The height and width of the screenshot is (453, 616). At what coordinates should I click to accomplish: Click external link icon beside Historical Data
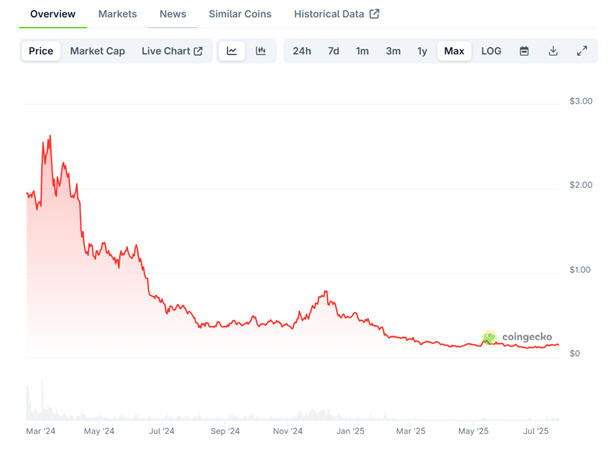pos(374,14)
